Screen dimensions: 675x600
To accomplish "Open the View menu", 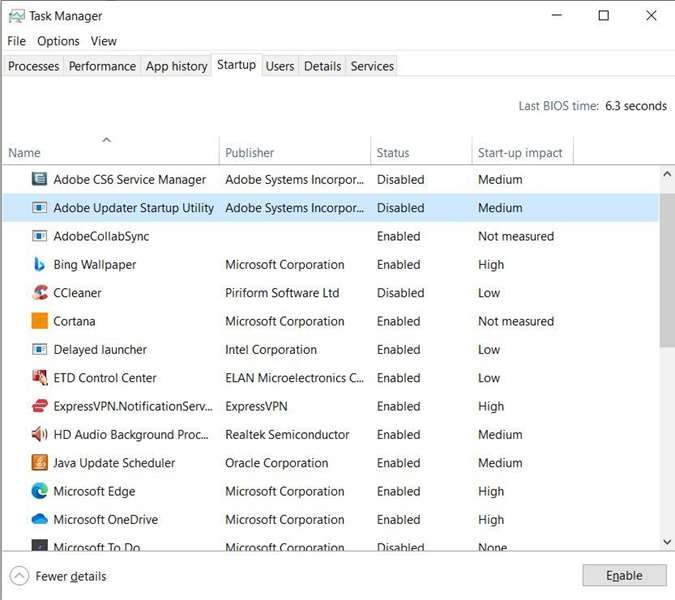I will [103, 41].
